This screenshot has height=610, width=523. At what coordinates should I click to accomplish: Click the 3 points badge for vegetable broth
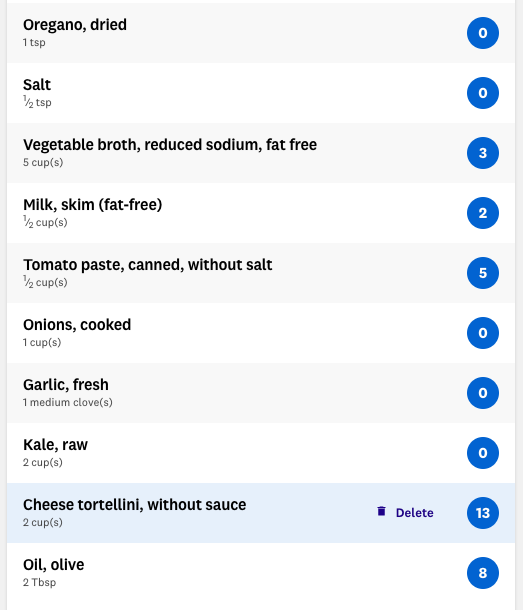[x=483, y=153]
